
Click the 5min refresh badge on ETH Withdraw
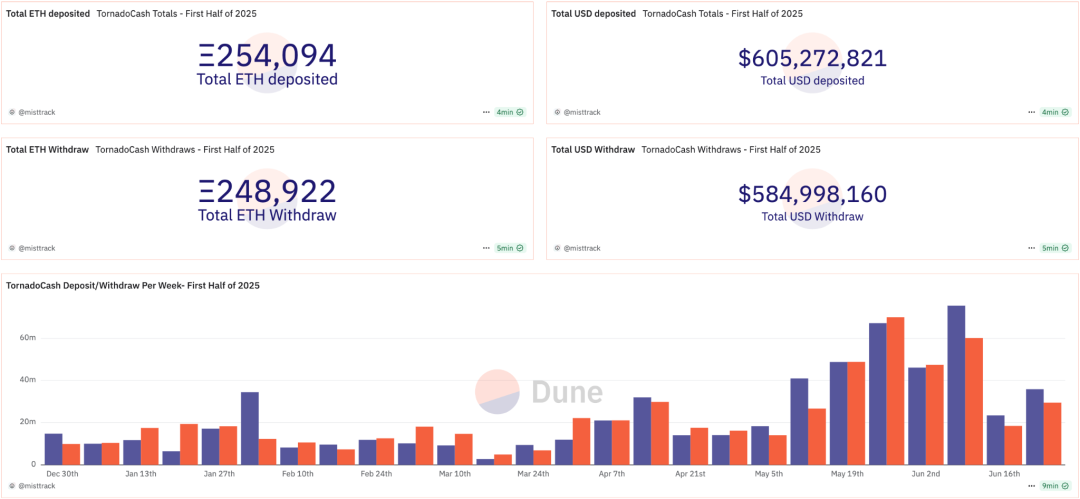pos(510,248)
